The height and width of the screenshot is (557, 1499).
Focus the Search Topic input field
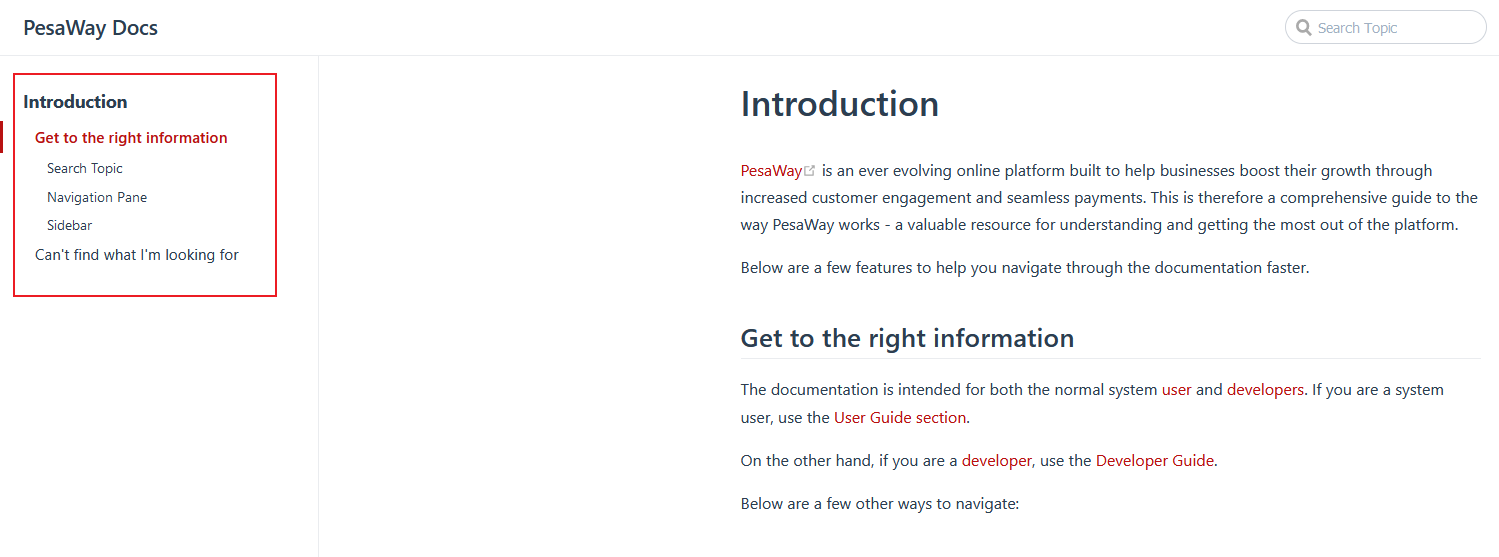[1396, 28]
